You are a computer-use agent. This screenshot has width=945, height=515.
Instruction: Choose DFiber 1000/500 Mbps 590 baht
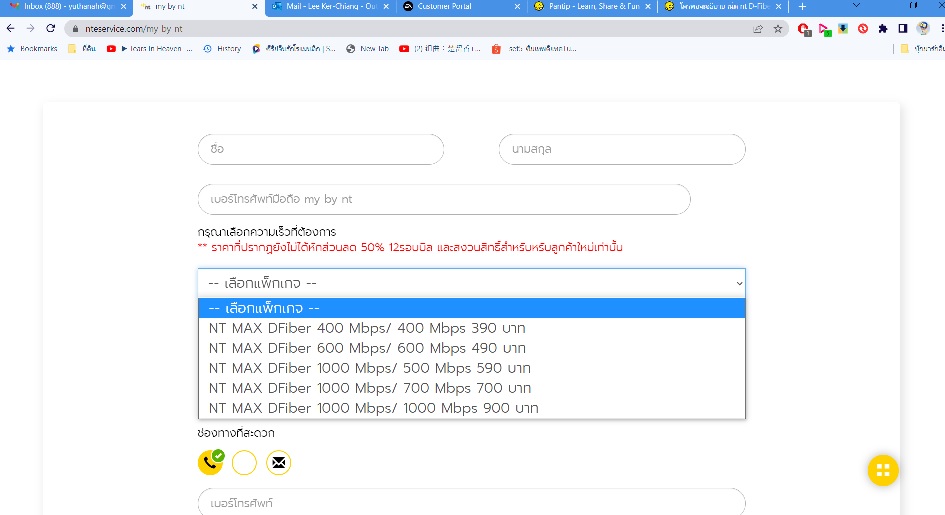(471, 368)
